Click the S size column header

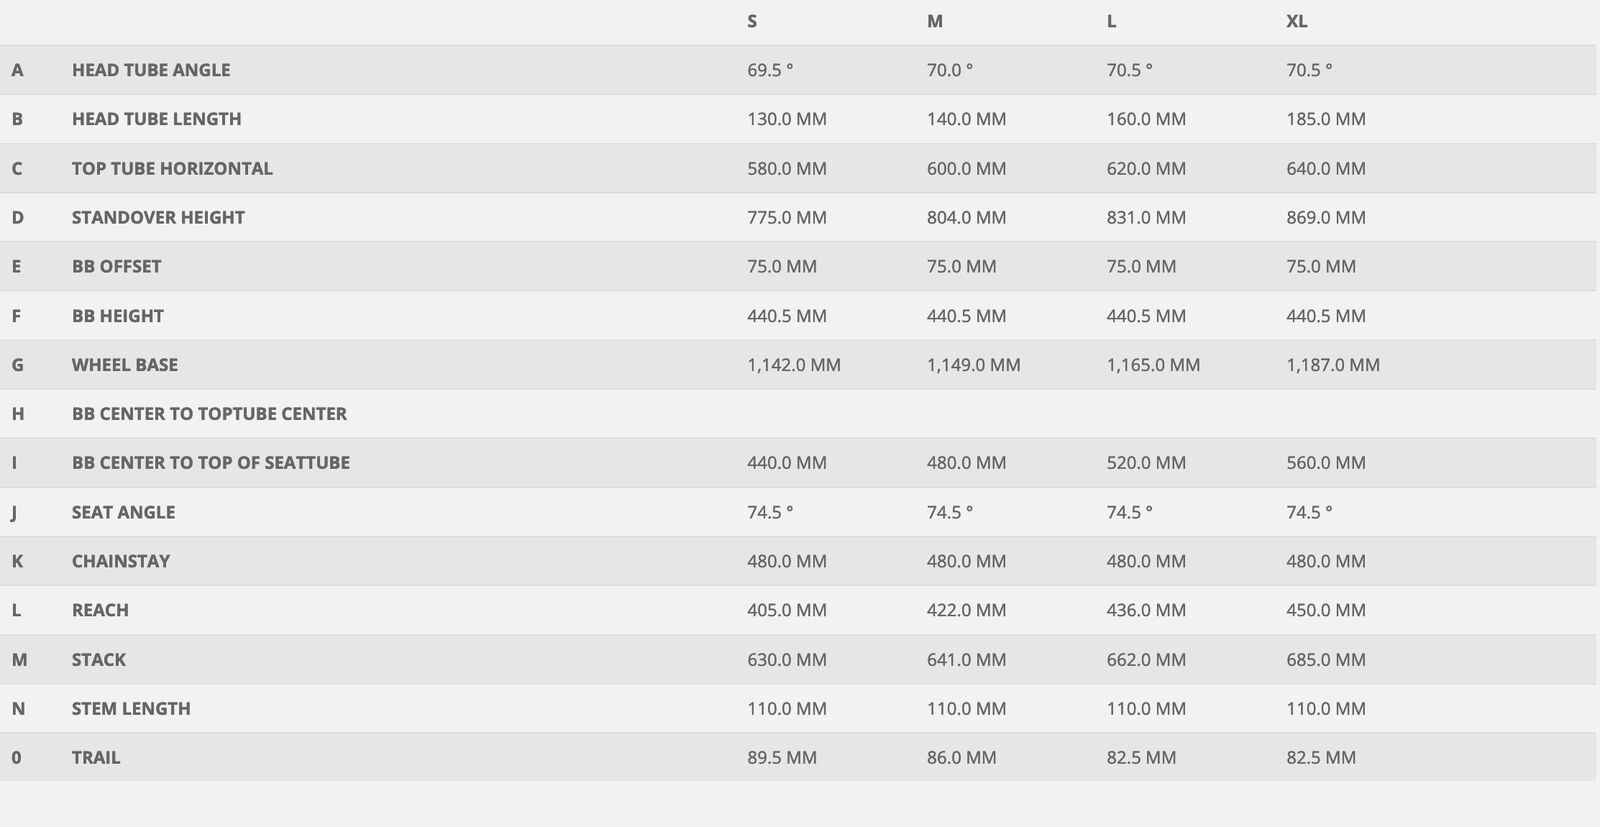[752, 21]
